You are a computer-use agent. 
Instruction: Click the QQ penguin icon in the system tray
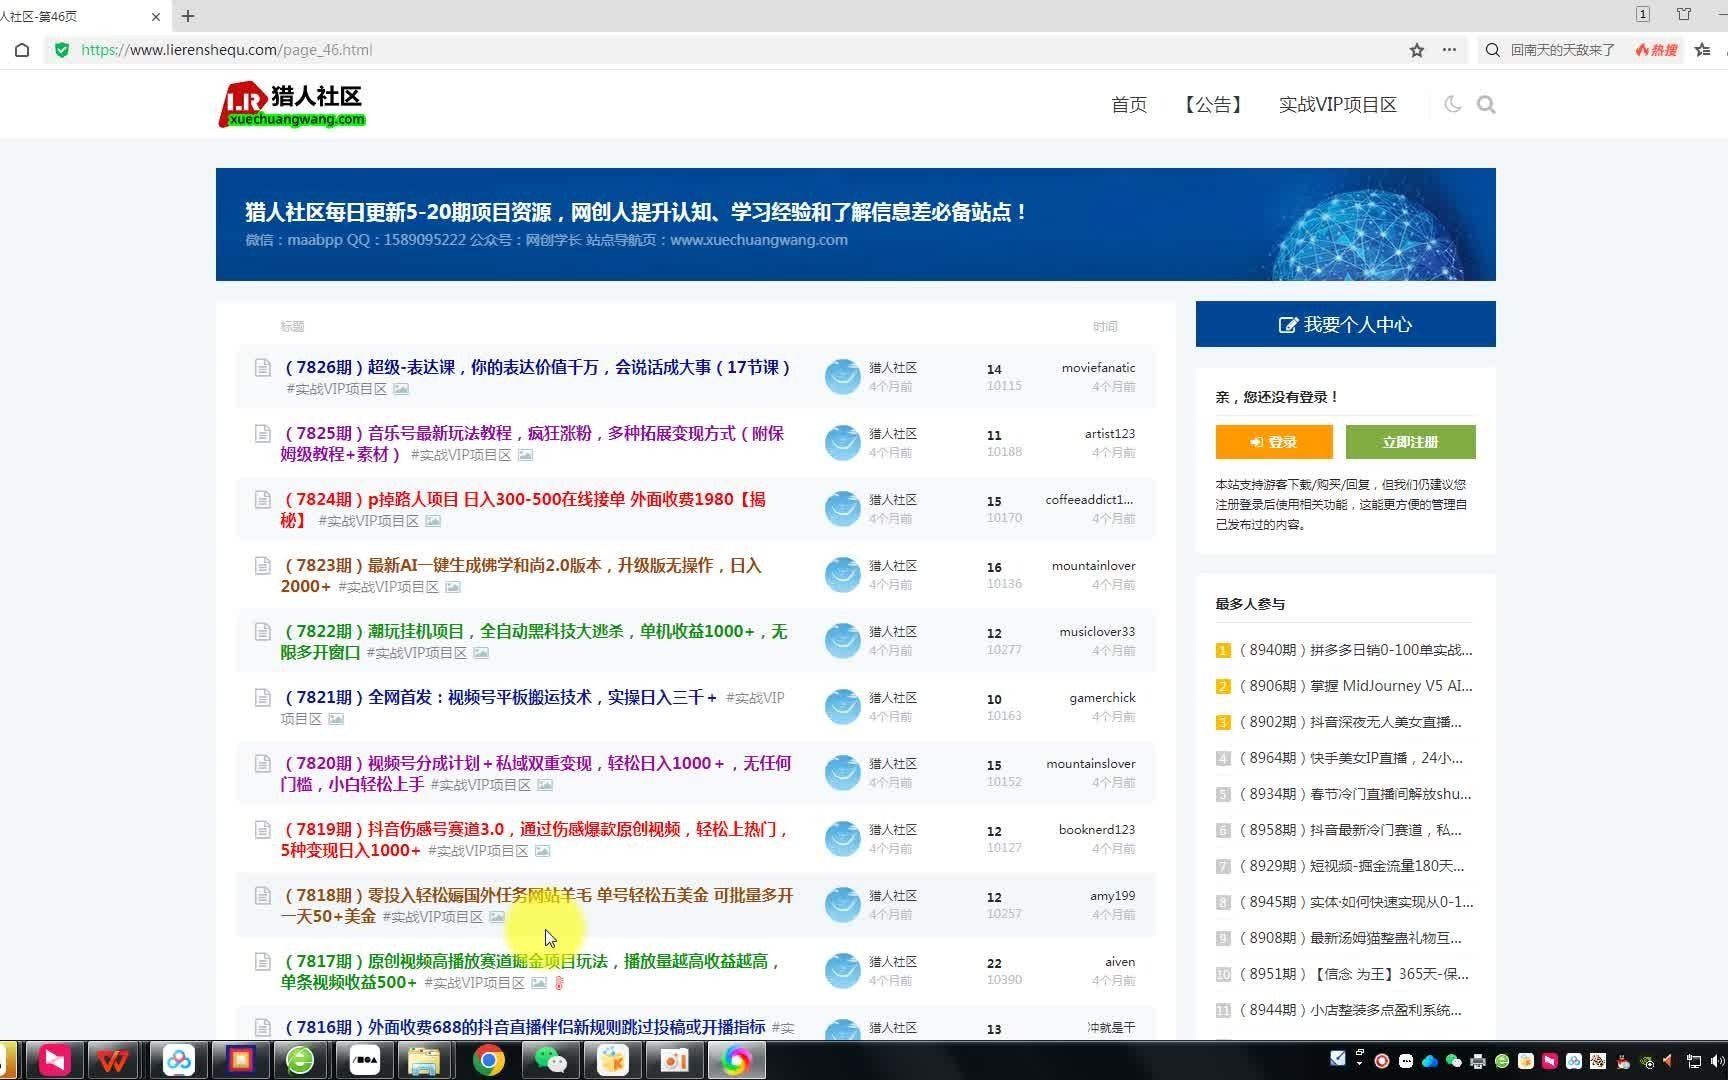coord(1621,1061)
